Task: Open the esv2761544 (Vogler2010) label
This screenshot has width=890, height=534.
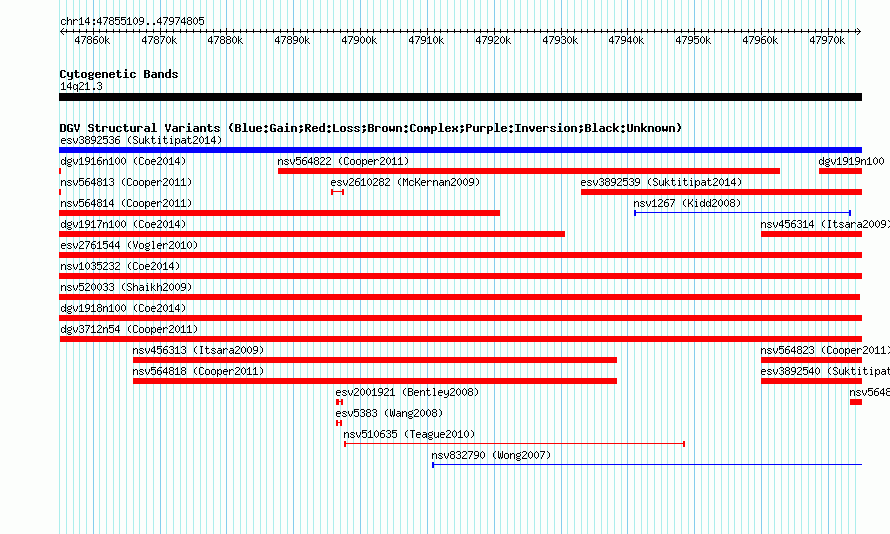Action: 129,245
